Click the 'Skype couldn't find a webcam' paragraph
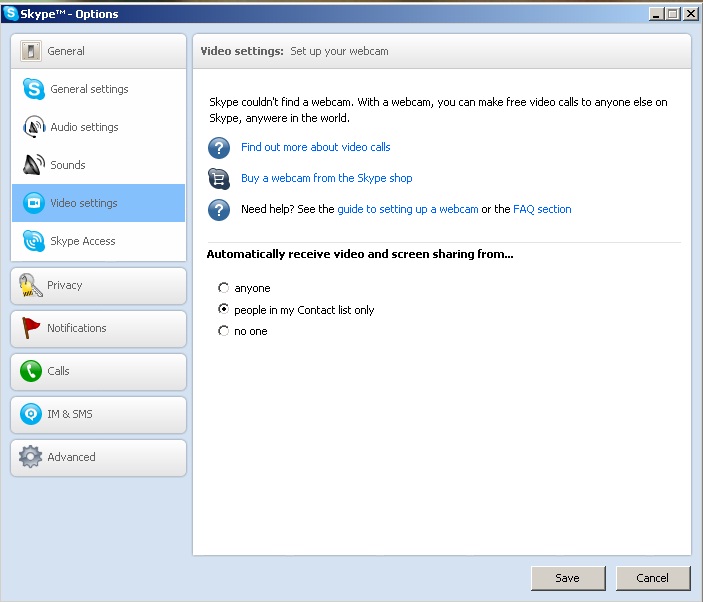This screenshot has height=602, width=703. pyautogui.click(x=438, y=110)
